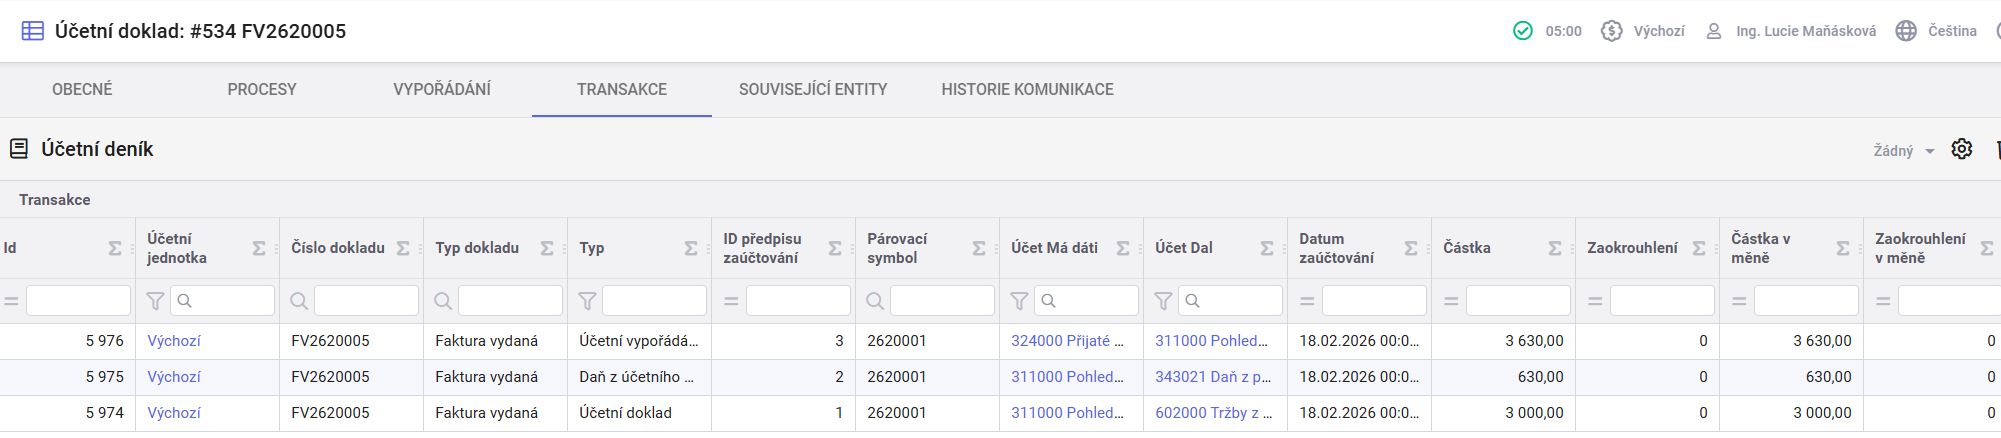Click the user profile icon
This screenshot has width=2001, height=438.
click(1713, 31)
